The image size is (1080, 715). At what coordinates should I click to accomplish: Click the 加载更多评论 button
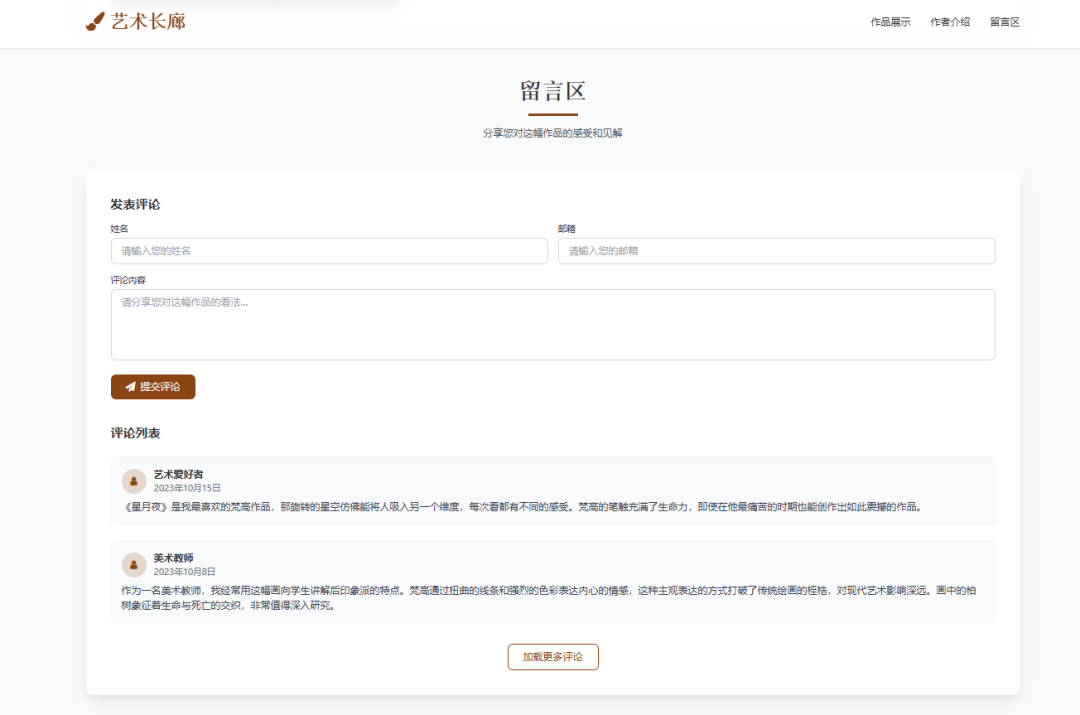click(552, 657)
